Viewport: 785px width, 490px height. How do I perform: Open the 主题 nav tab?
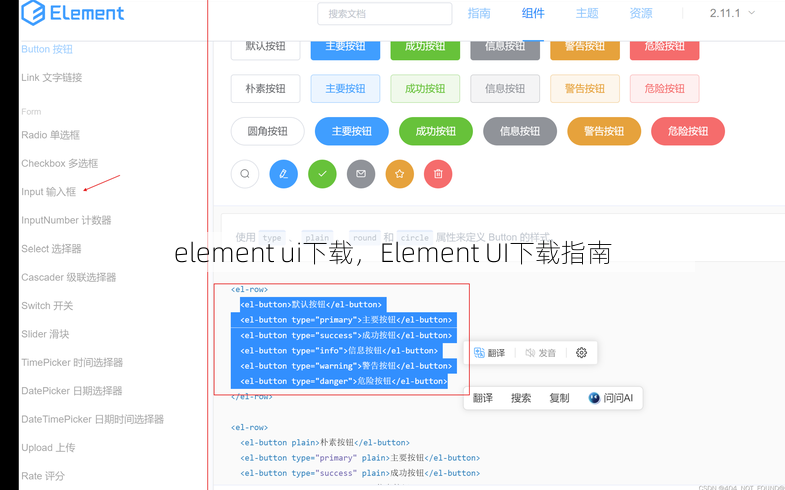pos(587,14)
